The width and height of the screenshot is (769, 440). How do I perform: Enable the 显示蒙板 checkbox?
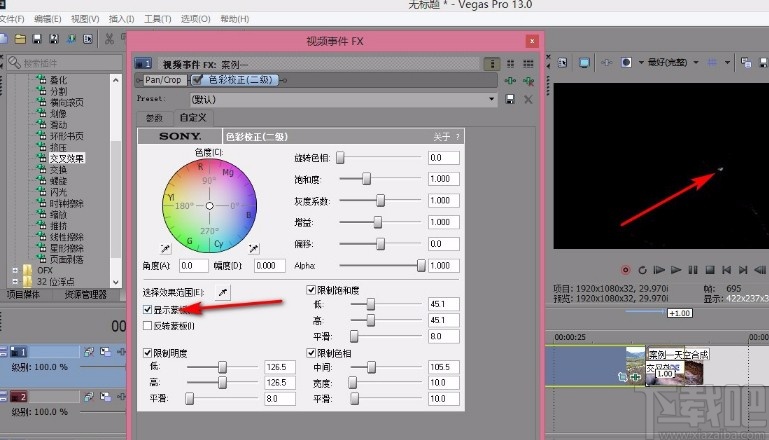click(x=148, y=311)
